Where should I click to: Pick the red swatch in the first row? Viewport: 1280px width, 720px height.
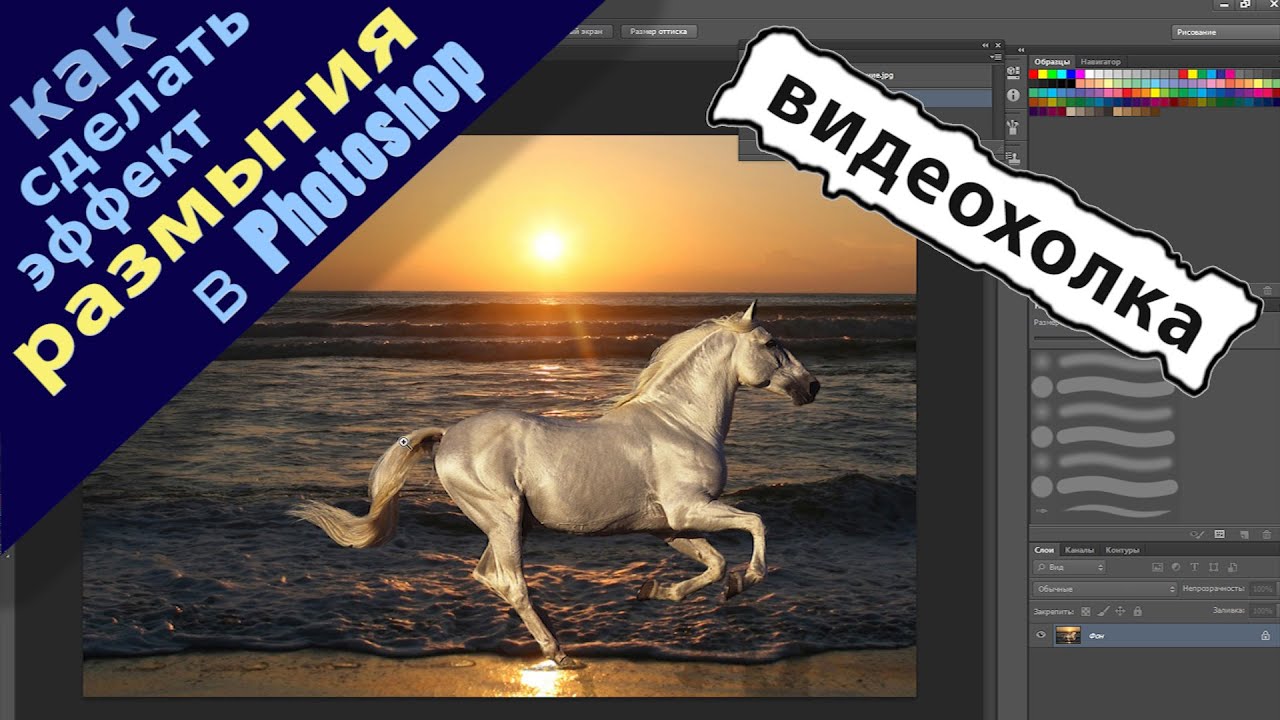(x=1033, y=74)
